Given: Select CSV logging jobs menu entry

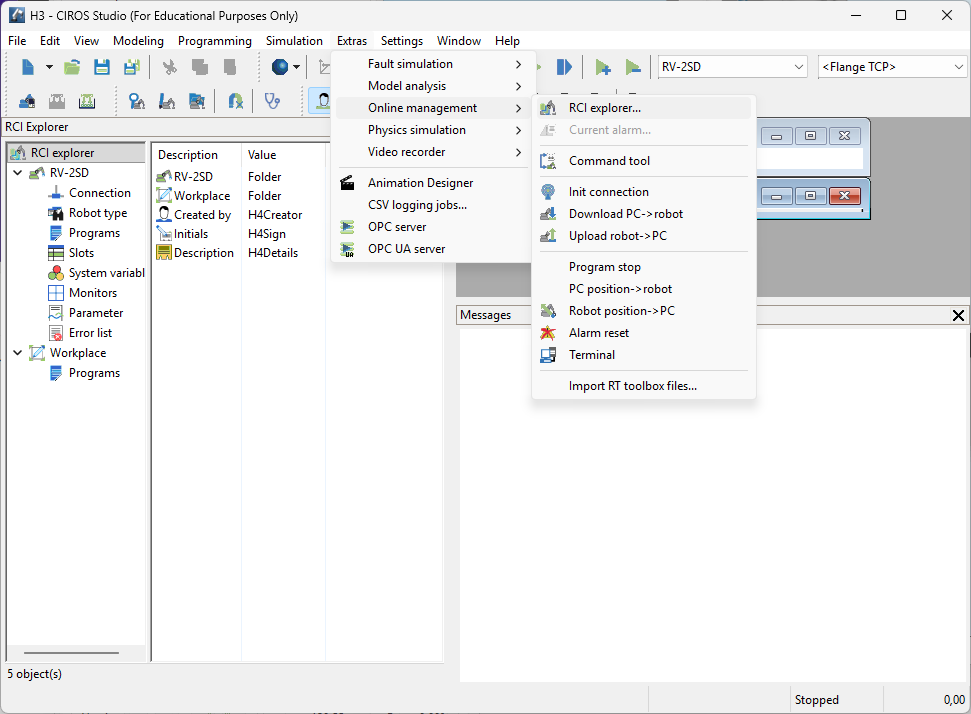Looking at the screenshot, I should point(431,205).
